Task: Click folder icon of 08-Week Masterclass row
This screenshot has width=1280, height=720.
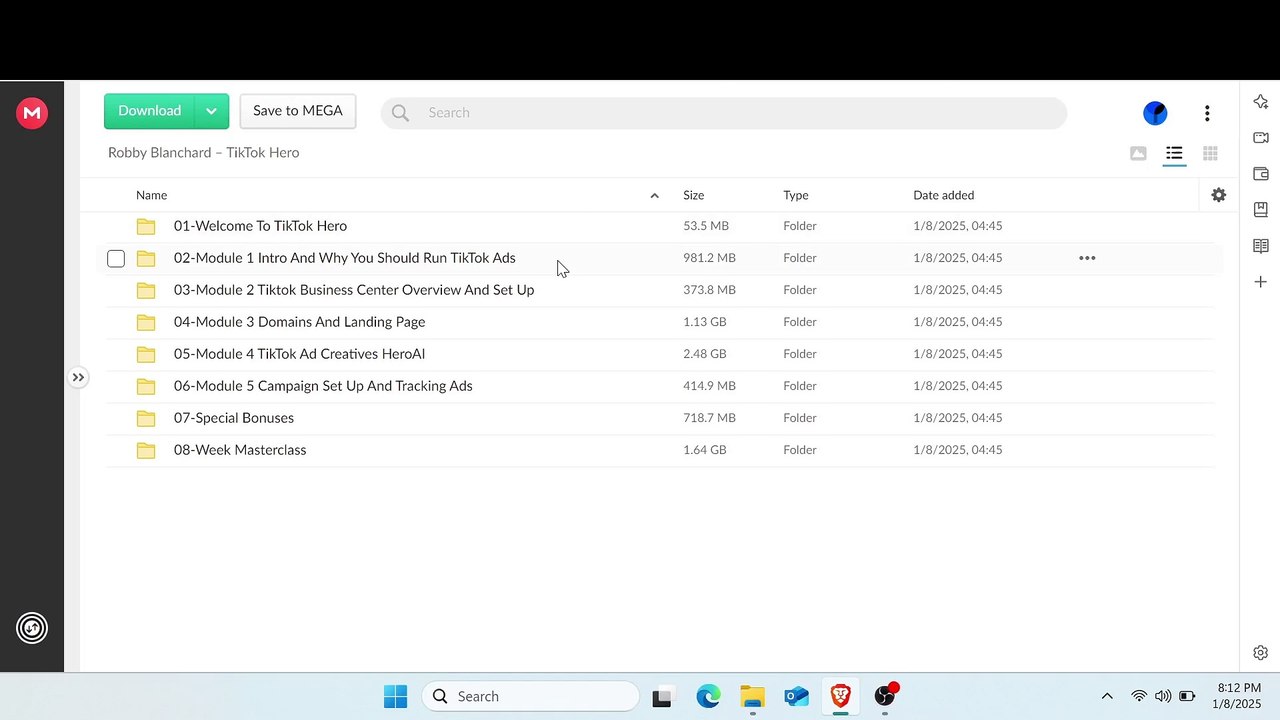Action: pyautogui.click(x=146, y=450)
